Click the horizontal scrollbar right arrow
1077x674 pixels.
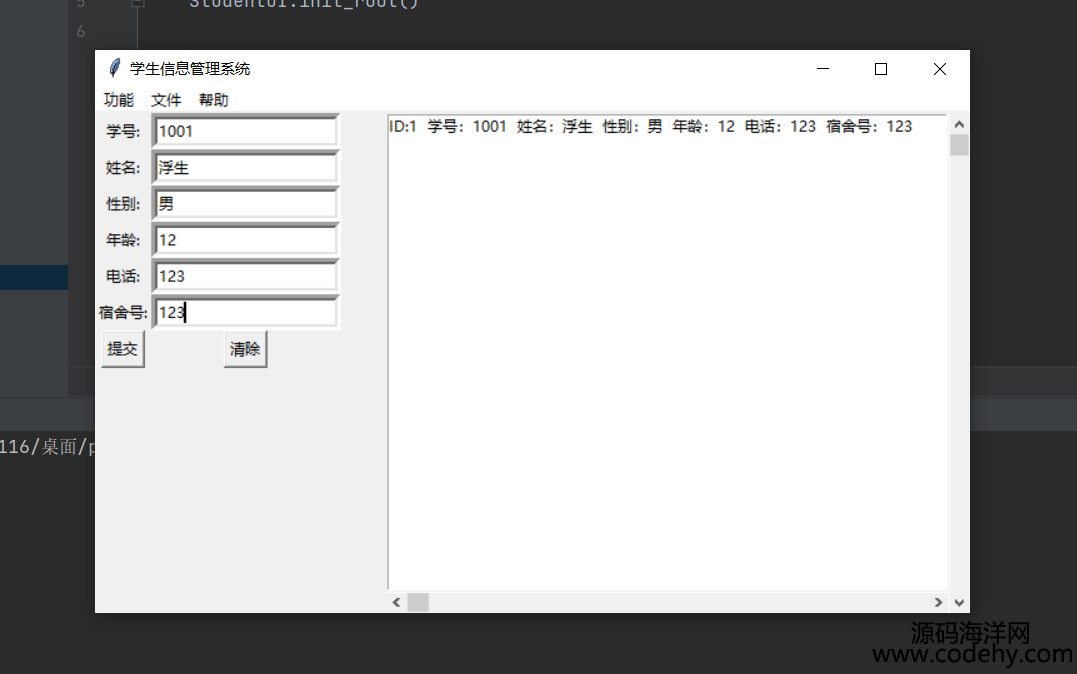coord(938,603)
